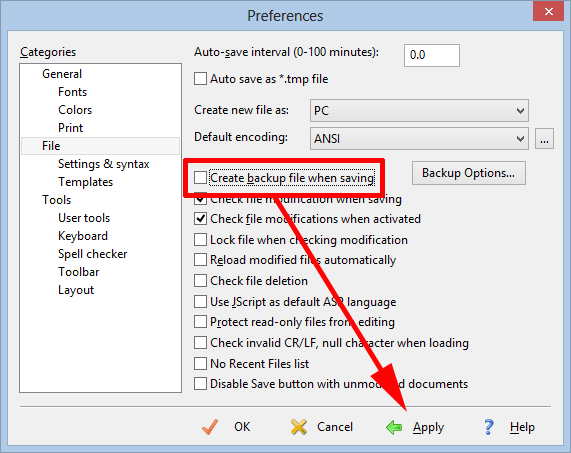Enable No Recent Files list
The height and width of the screenshot is (453, 571).
(x=200, y=363)
